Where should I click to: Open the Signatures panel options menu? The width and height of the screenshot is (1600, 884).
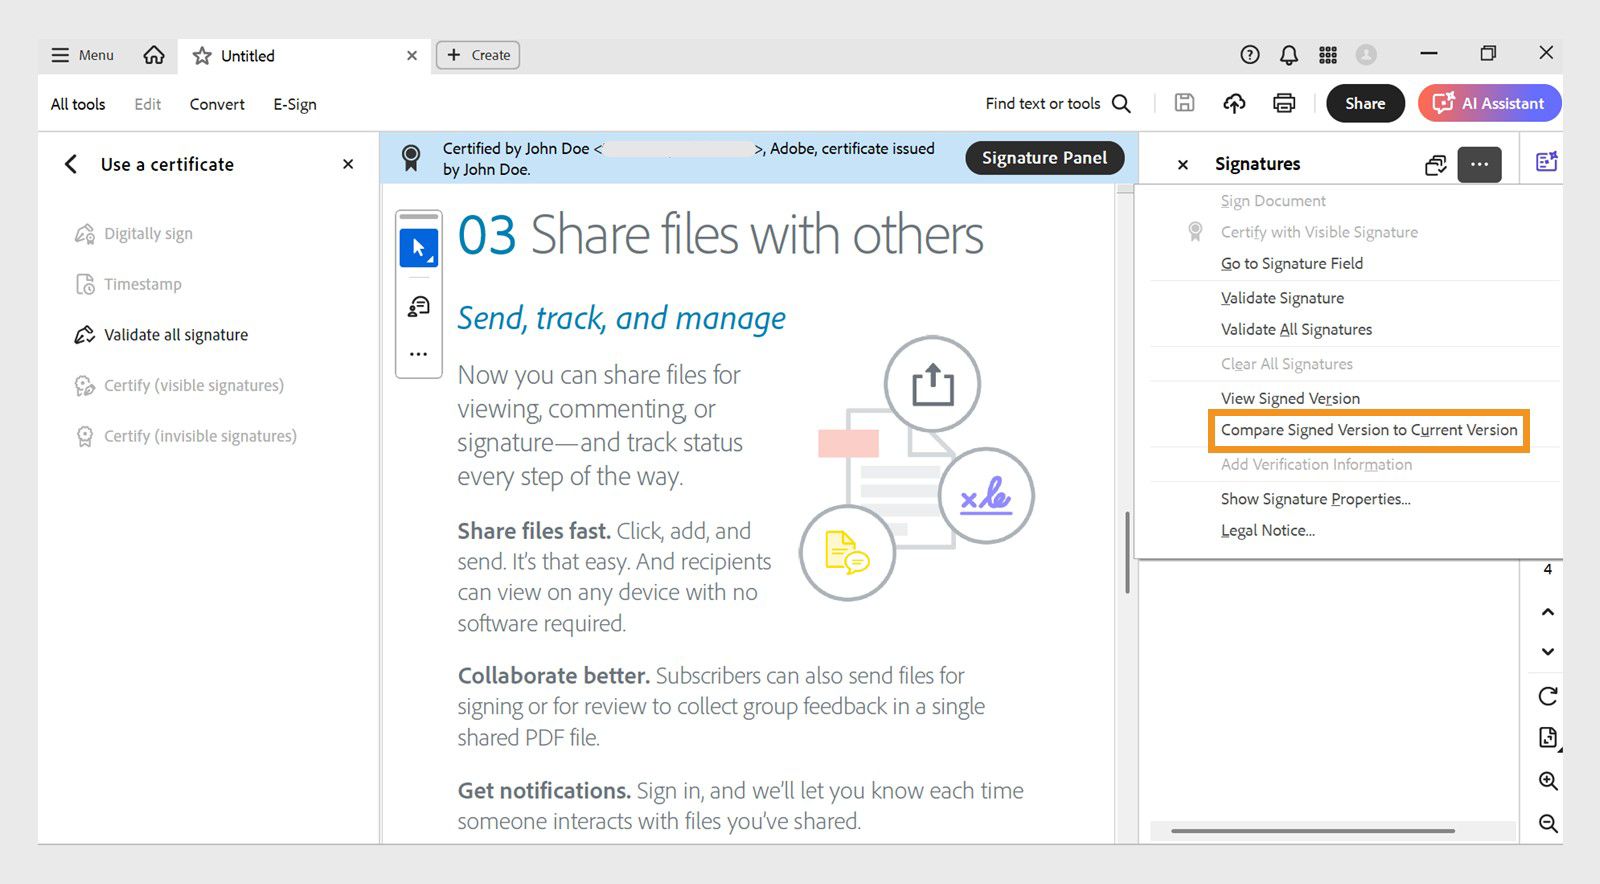[x=1479, y=164]
